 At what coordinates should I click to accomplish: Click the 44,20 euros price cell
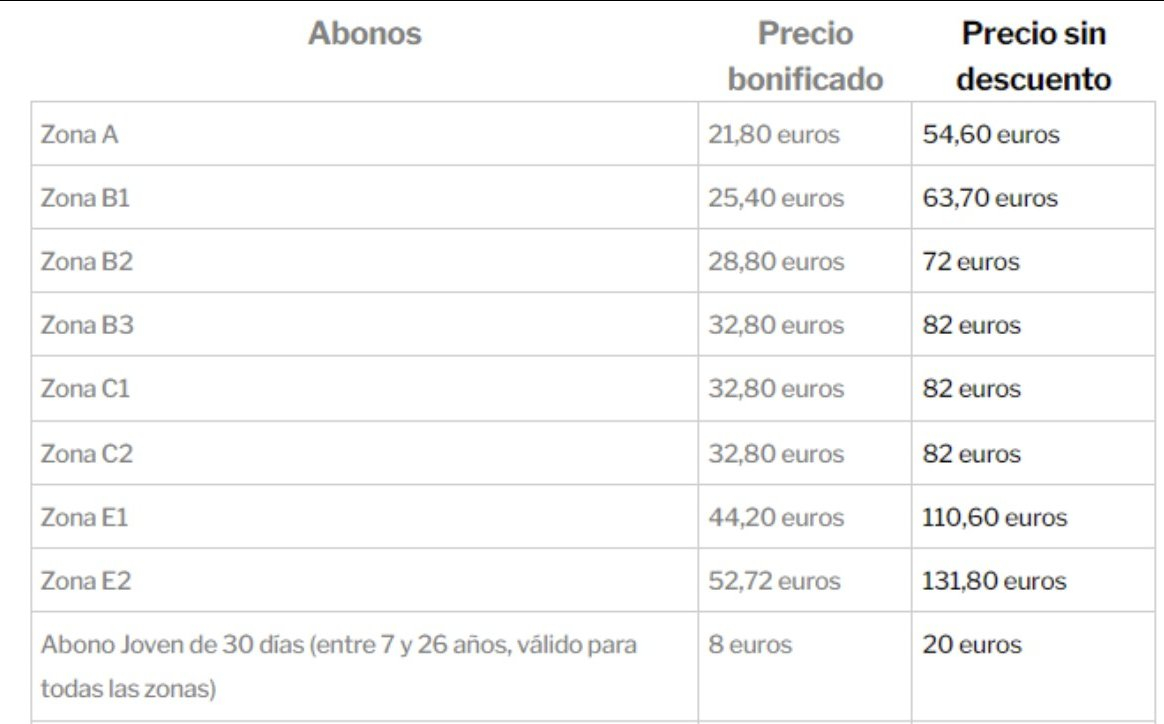(776, 518)
